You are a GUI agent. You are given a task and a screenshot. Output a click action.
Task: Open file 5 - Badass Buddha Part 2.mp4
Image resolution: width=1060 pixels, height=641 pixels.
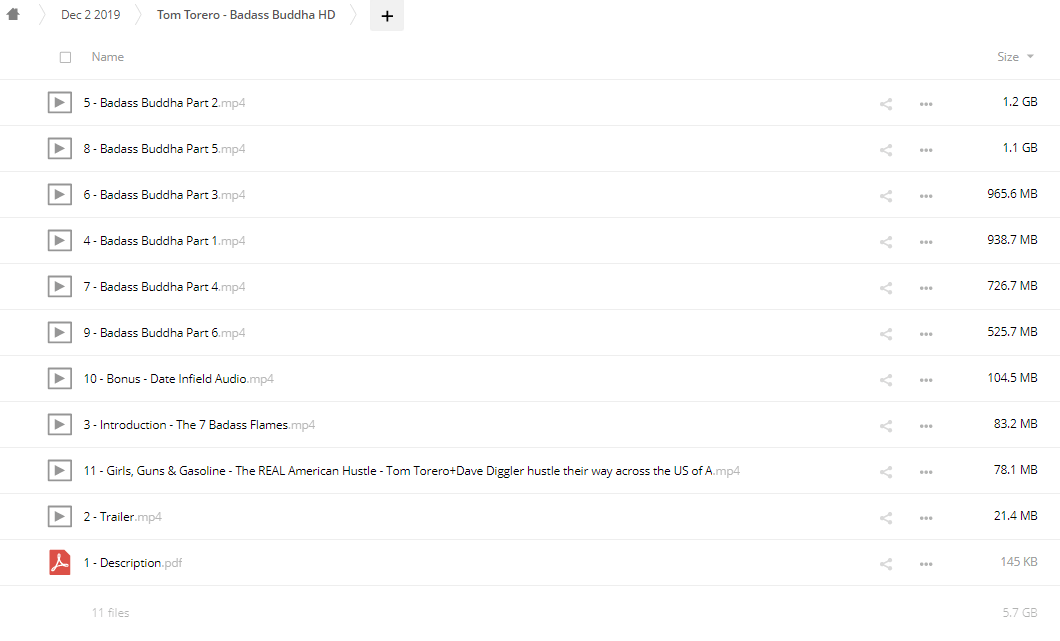[164, 103]
